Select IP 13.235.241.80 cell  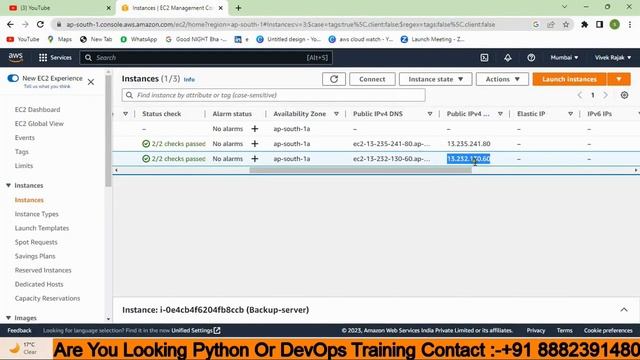click(469, 144)
